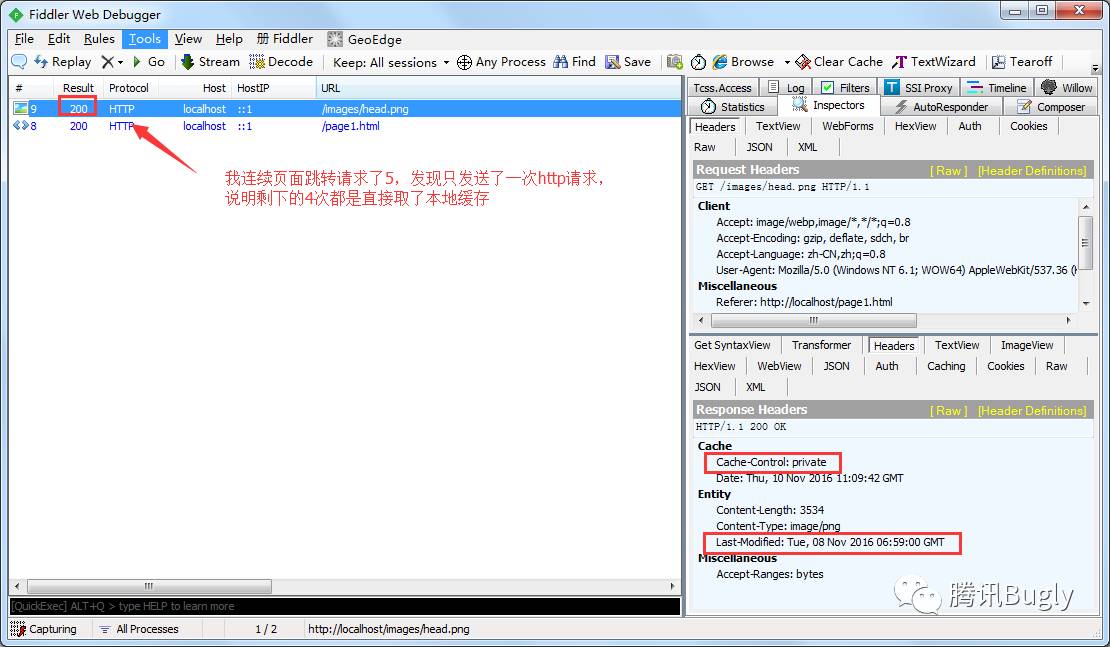Open the Tools menu
1110x647 pixels.
(x=144, y=39)
